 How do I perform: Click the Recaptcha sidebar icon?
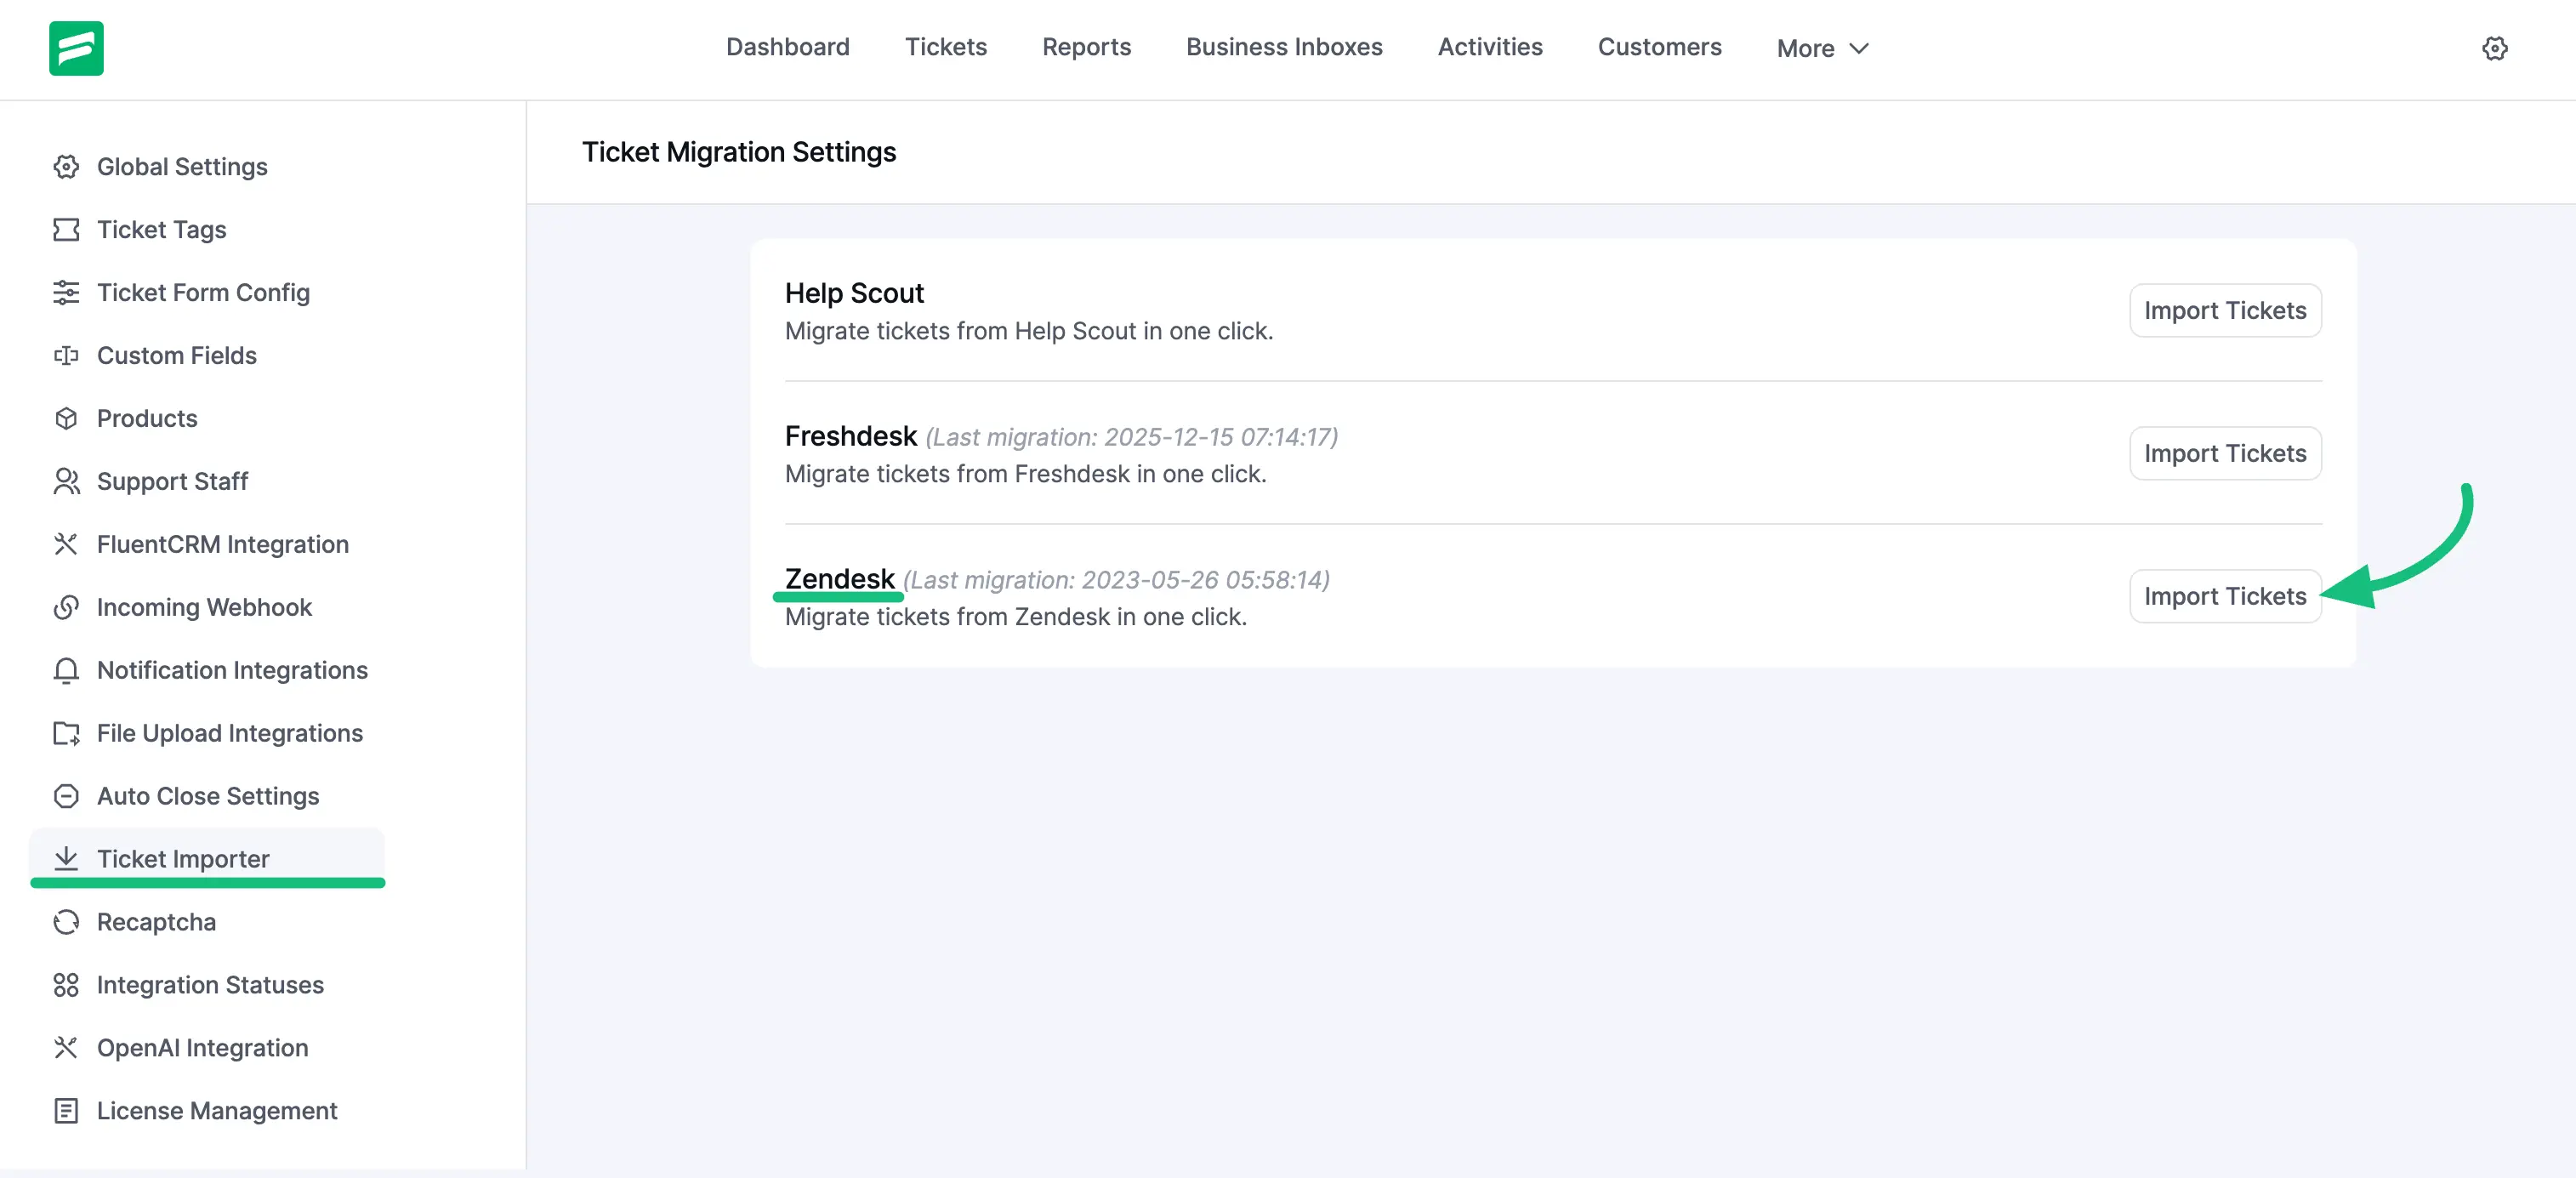click(66, 922)
